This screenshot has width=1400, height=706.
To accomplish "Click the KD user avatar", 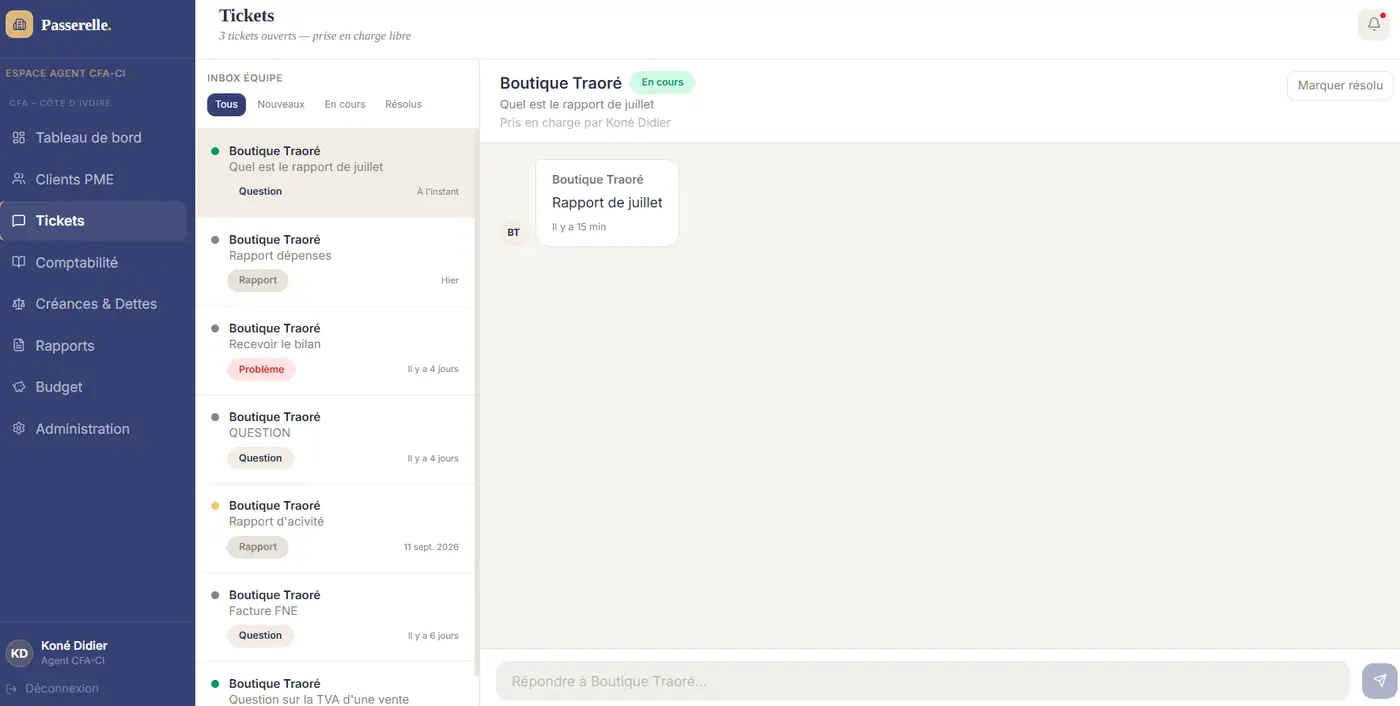I will (x=19, y=653).
